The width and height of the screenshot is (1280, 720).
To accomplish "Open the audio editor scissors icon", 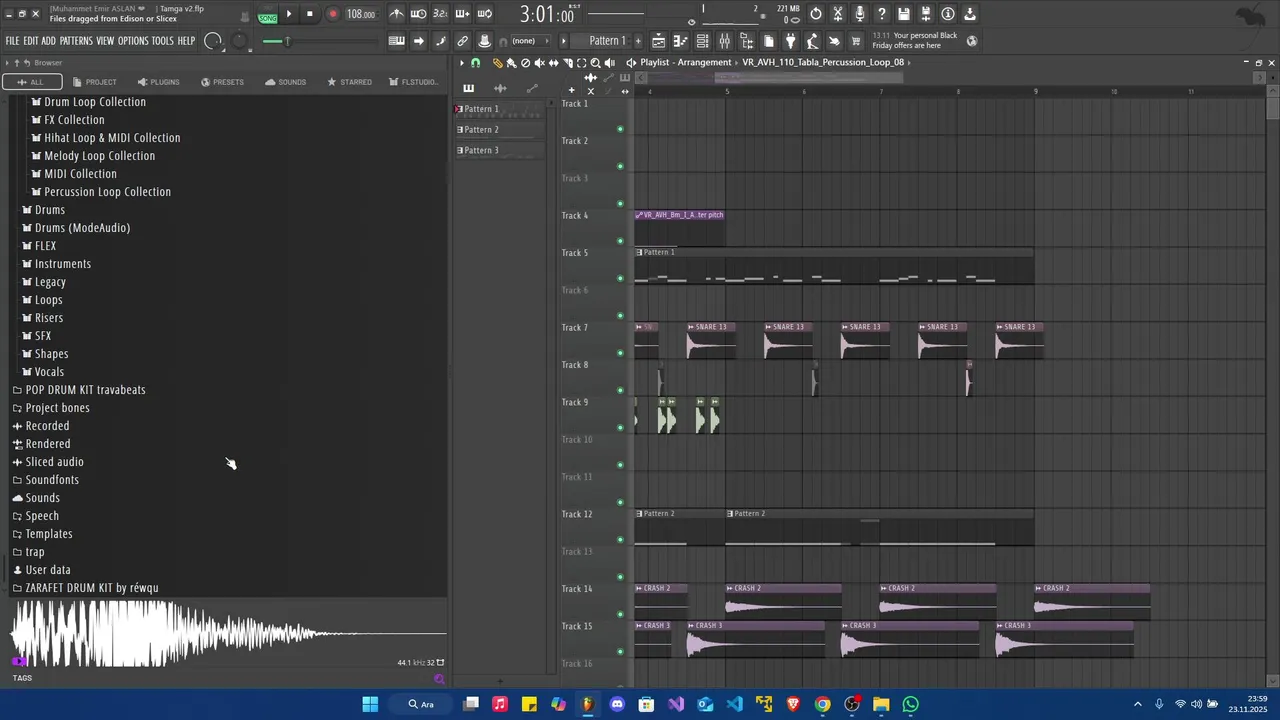I will (x=838, y=14).
